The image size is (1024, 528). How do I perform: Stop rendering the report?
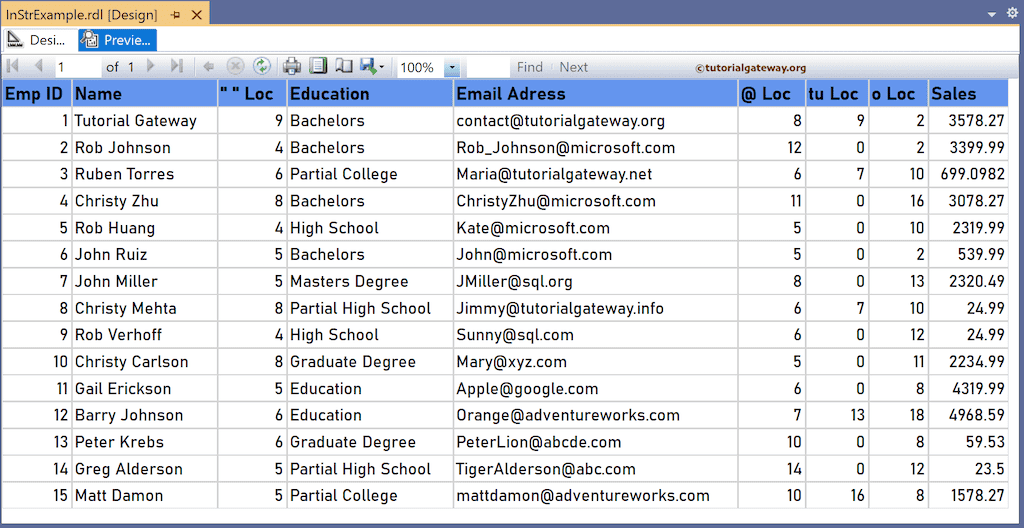[235, 66]
